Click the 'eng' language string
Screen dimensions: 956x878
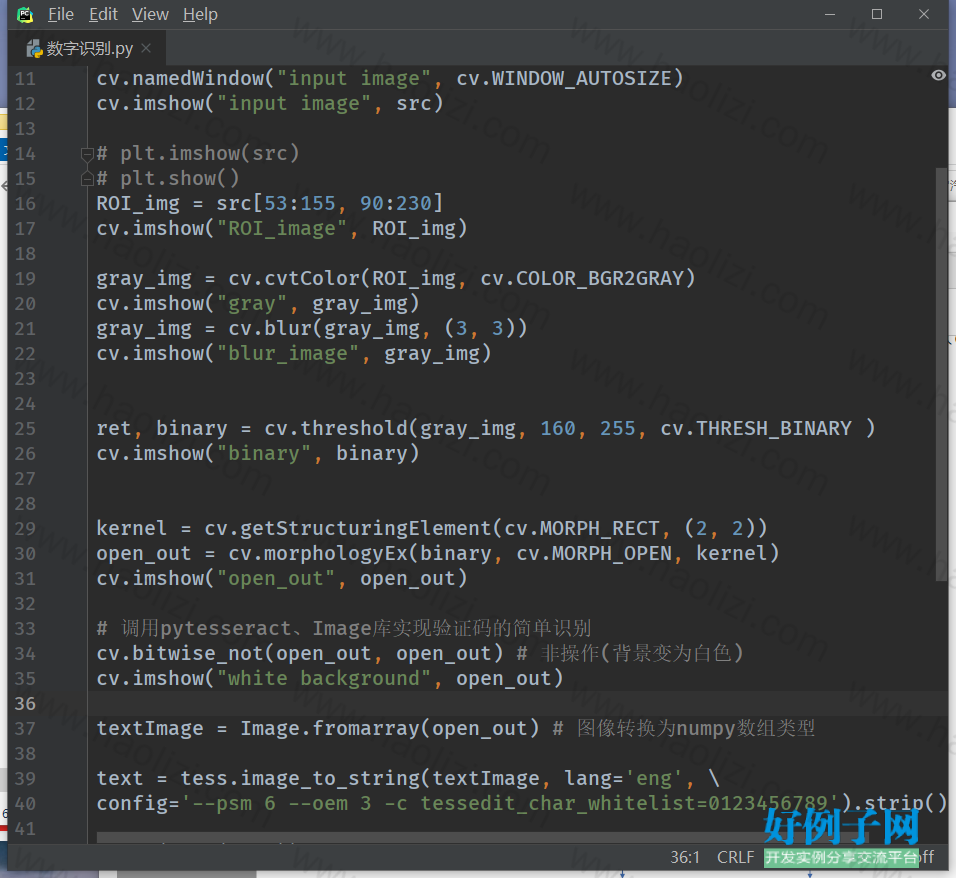[654, 779]
